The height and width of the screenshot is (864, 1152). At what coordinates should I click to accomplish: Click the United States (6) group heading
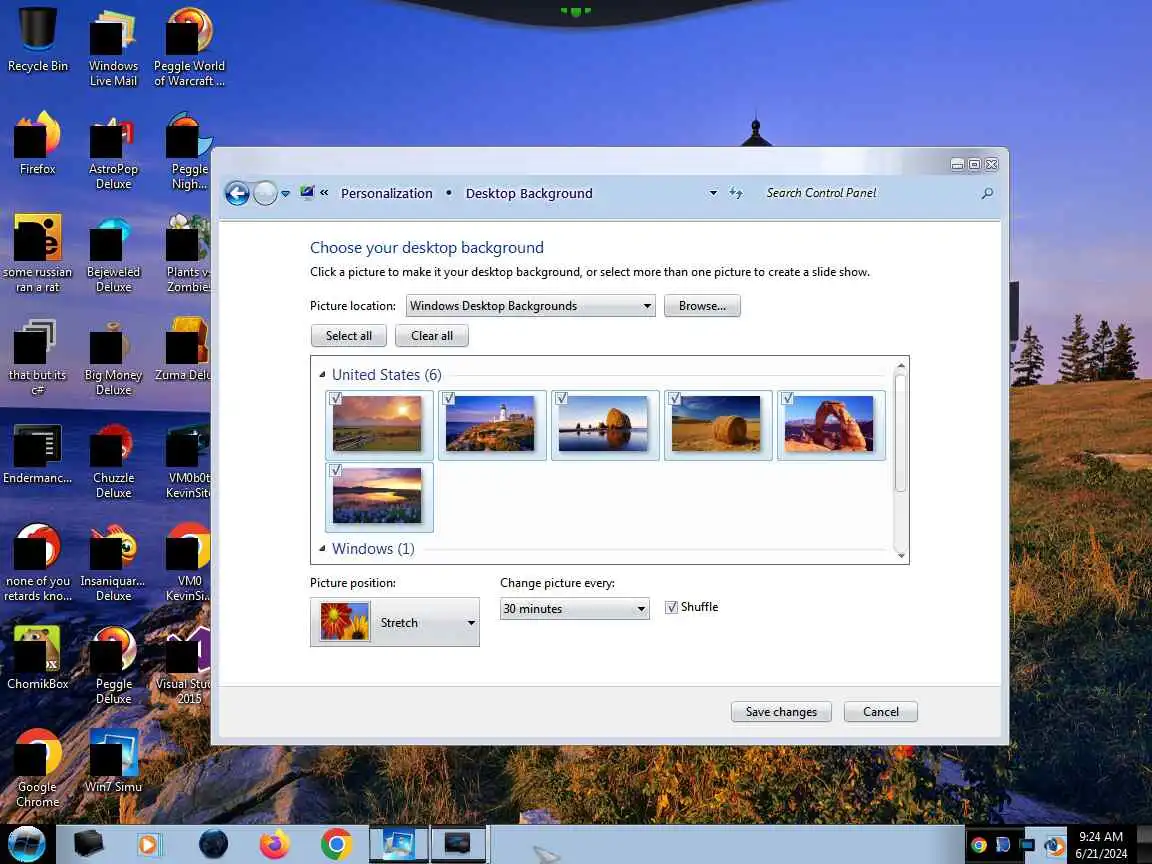click(x=386, y=375)
